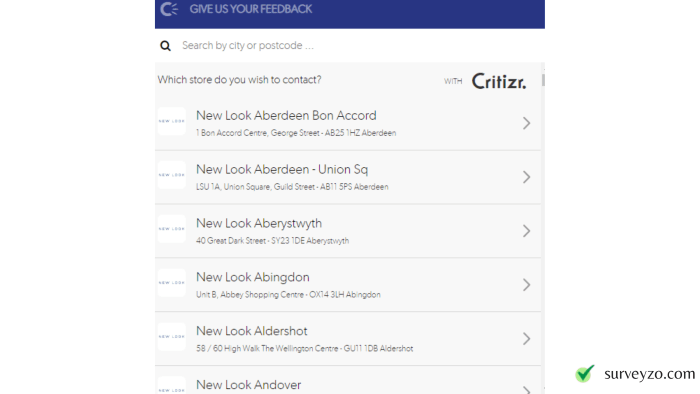The height and width of the screenshot is (394, 700).
Task: Click the Give Us Your Feedback header title
Action: coord(250,9)
